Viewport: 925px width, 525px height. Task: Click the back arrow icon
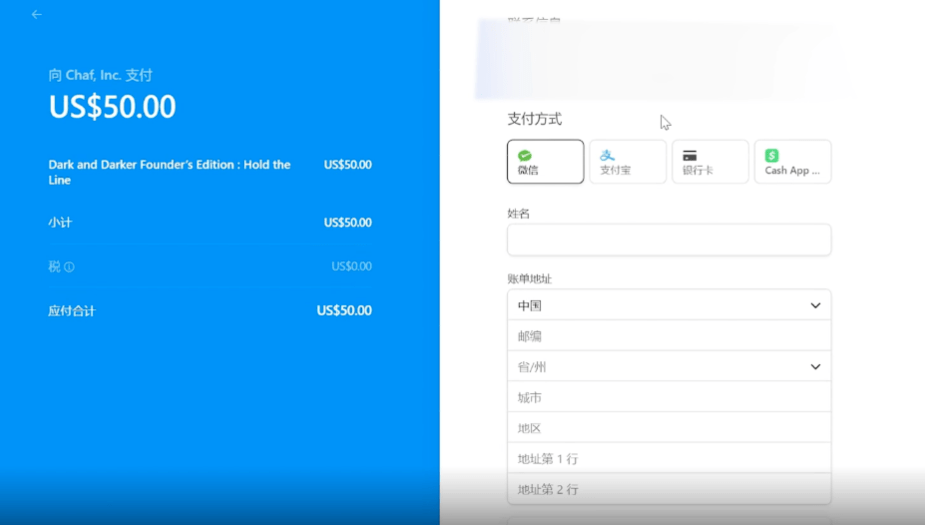[37, 15]
